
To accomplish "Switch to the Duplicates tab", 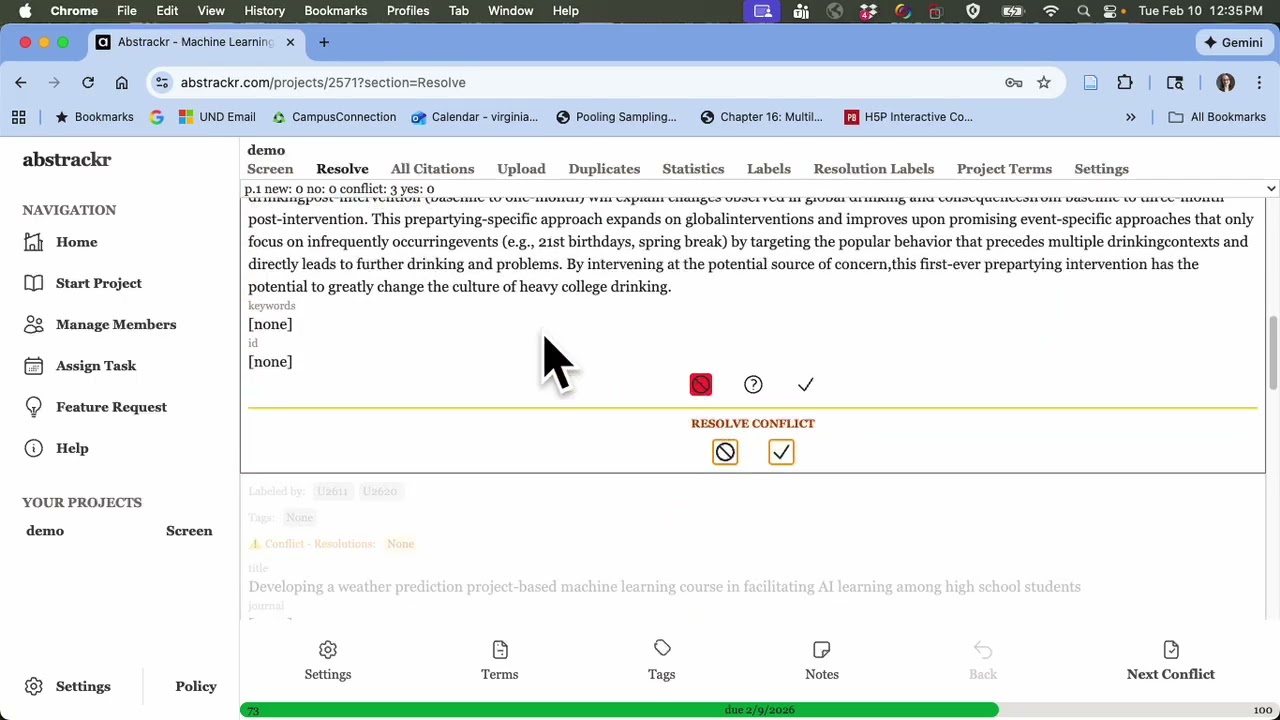I will tap(604, 169).
